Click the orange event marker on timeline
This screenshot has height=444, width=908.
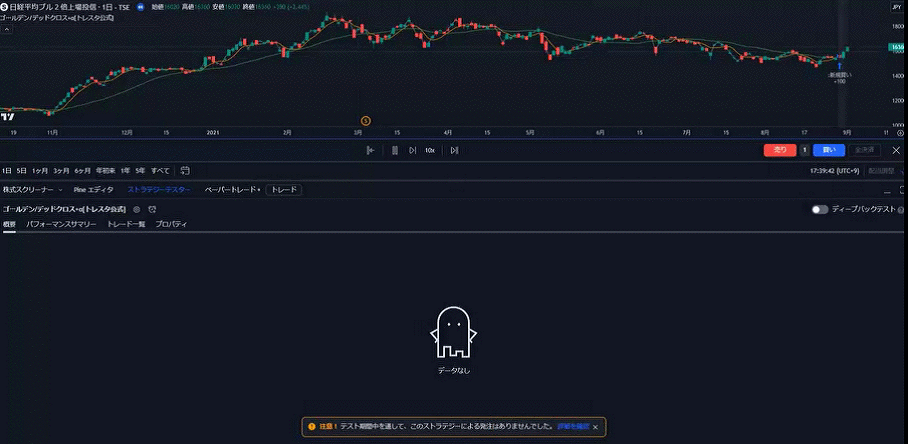click(x=365, y=120)
